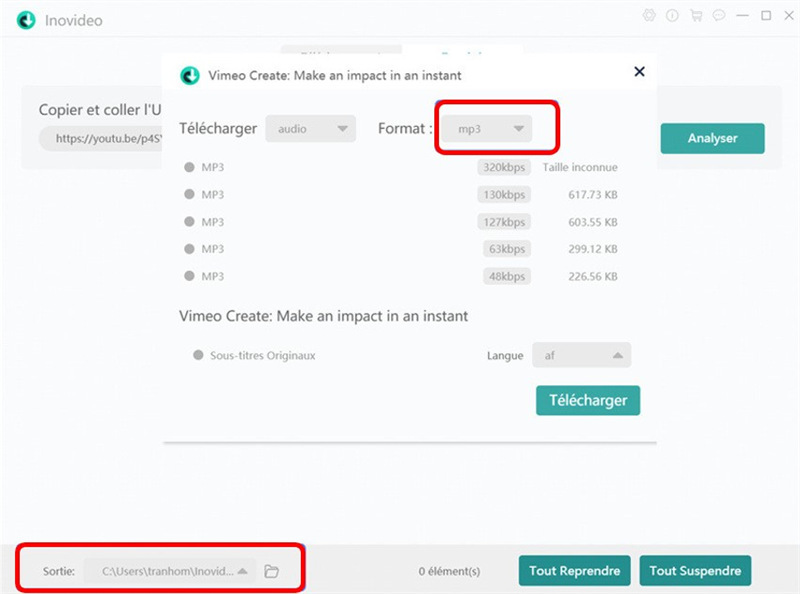
Task: Select the MP3 320kbps option
Action: tap(189, 167)
